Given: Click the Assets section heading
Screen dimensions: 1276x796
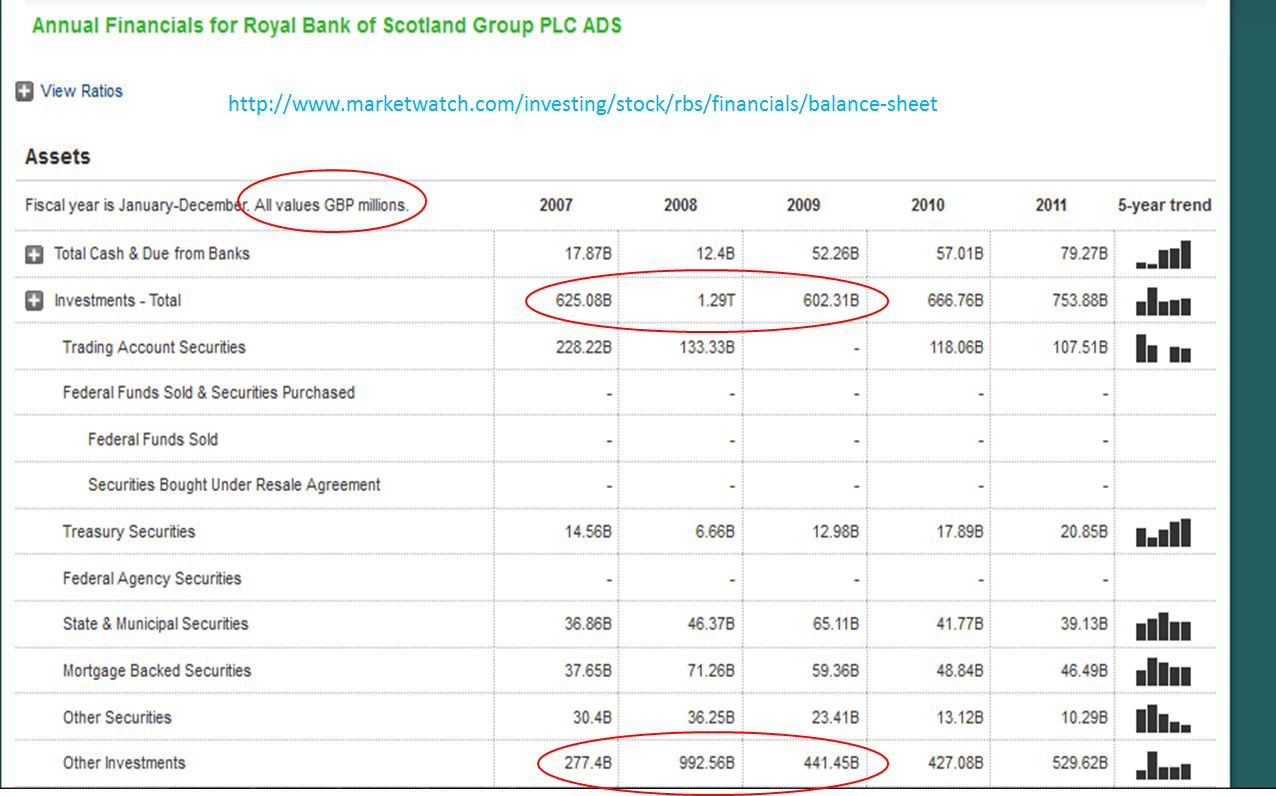Looking at the screenshot, I should (x=58, y=157).
